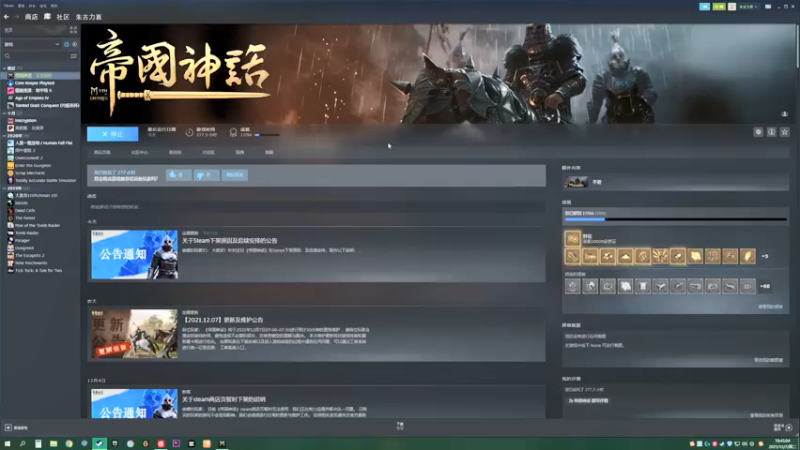The width and height of the screenshot is (800, 450).
Task: Open the downloads icon in the bottom bar
Action: 400,426
